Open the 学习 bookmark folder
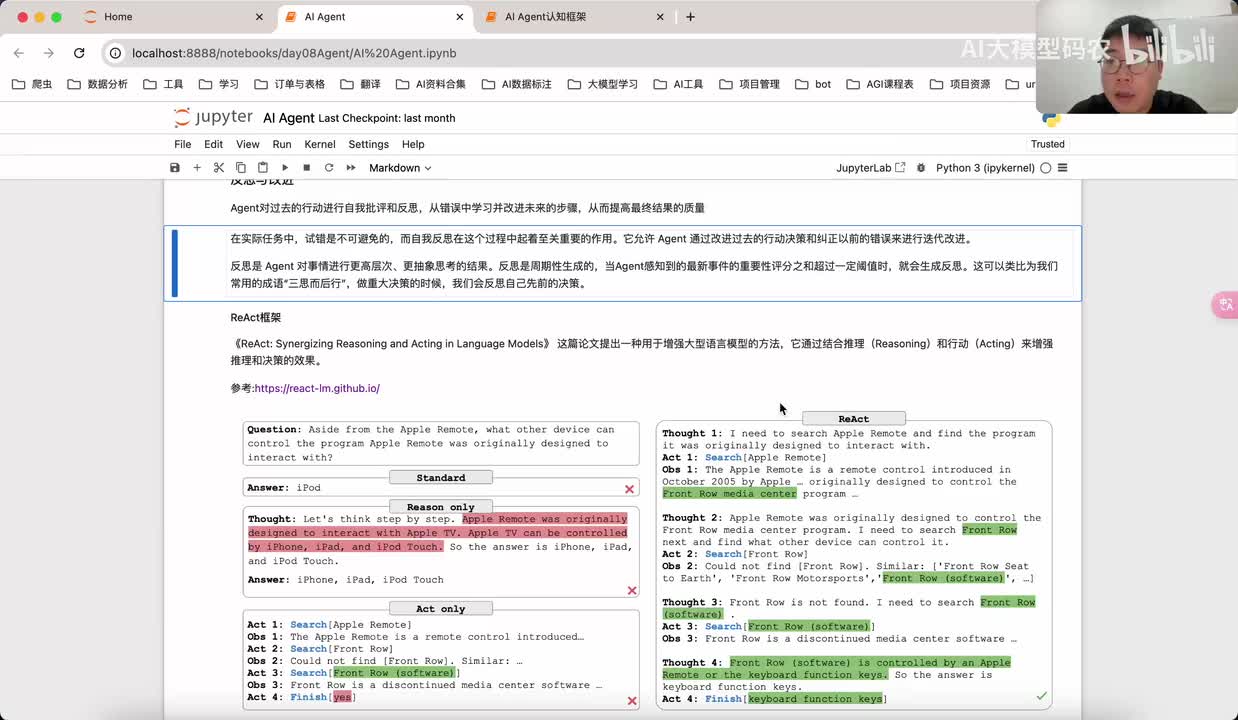This screenshot has width=1238, height=720. click(219, 84)
